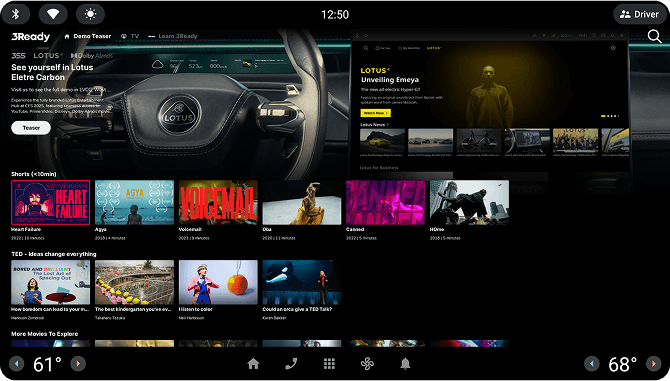Click 'Could an orca give a TED Talk?'
This screenshot has width=670, height=381.
(x=297, y=309)
